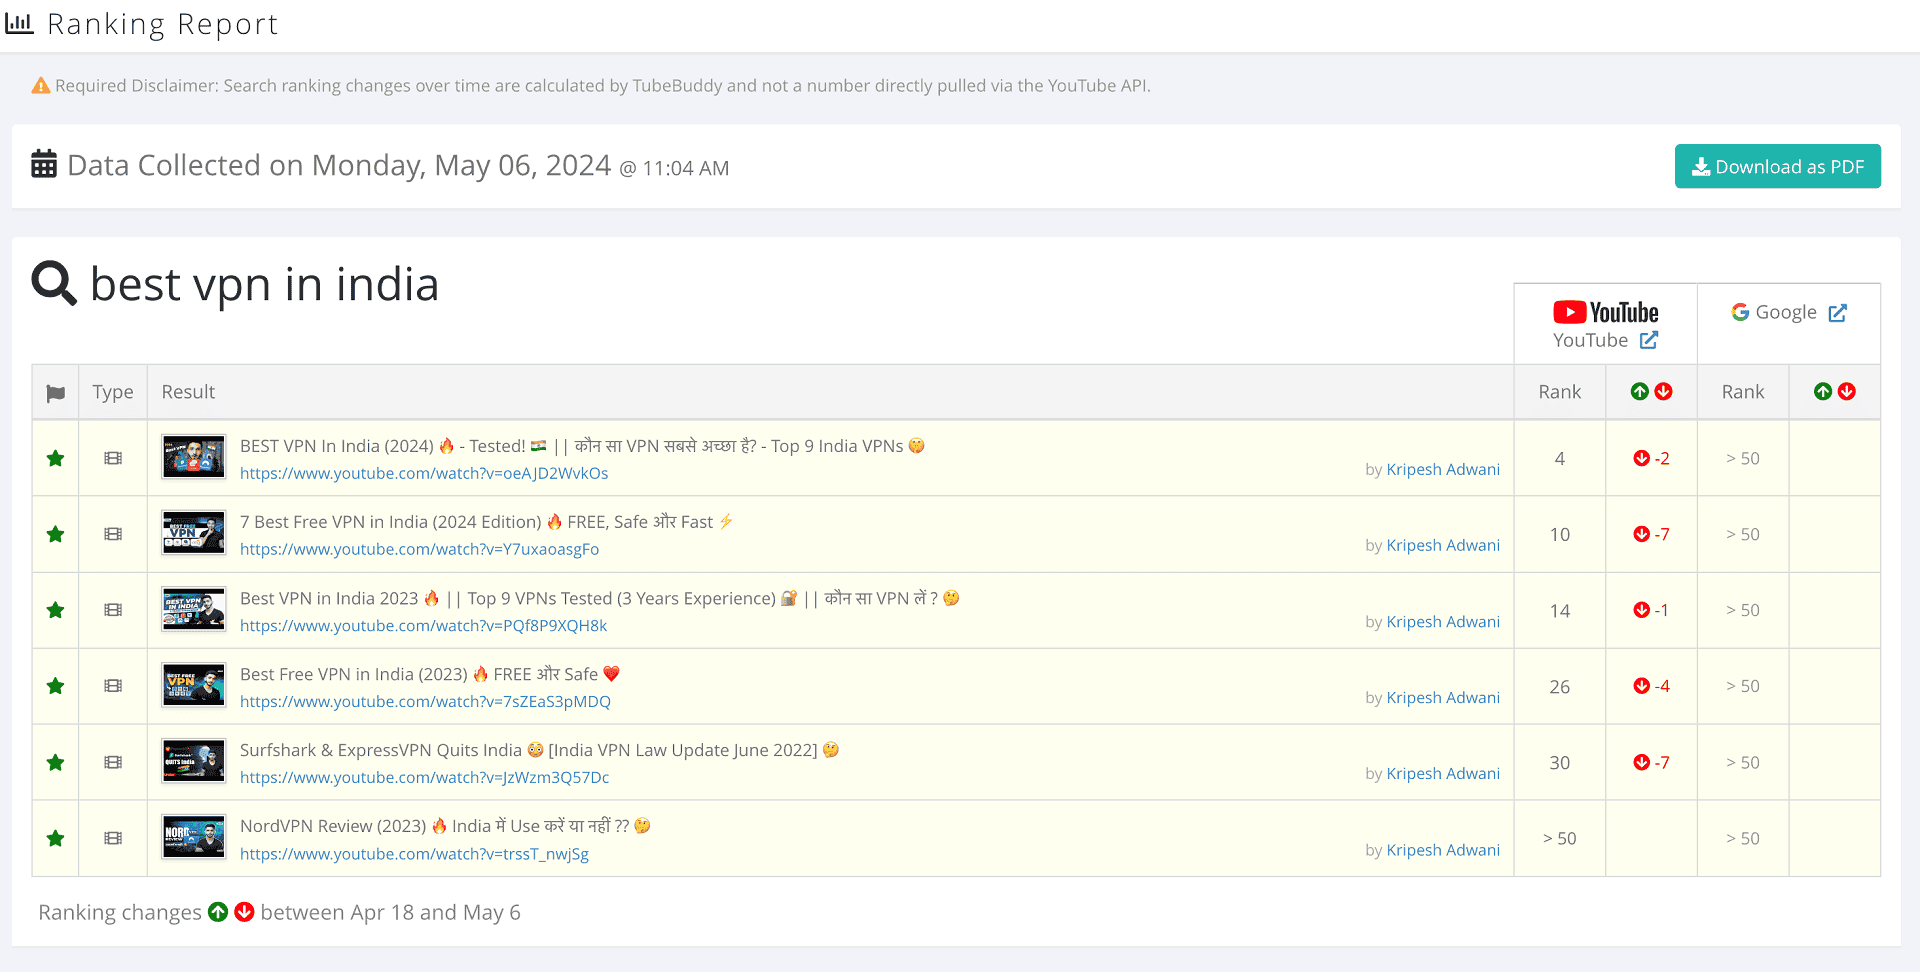Click film type icon for Surfshark video row

(113, 763)
